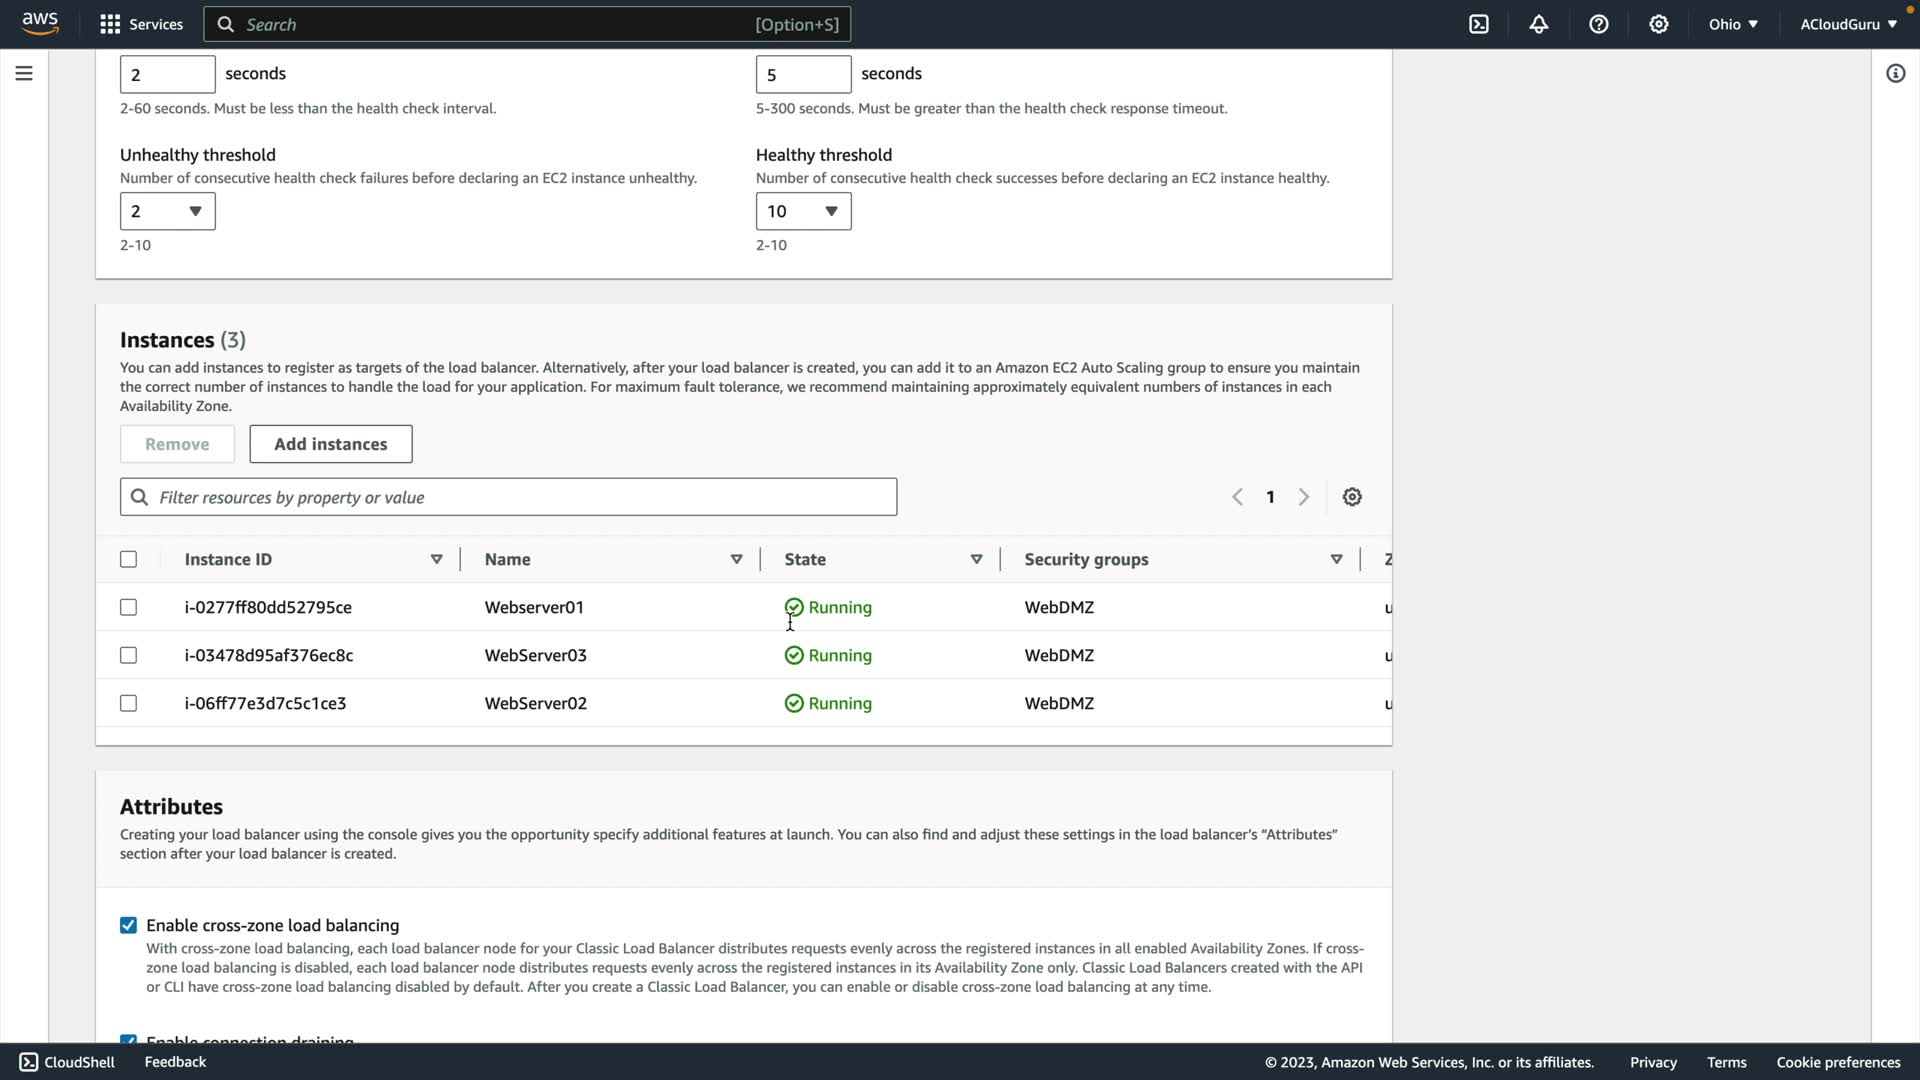
Task: Open CloudShell from the top navigation icon
Action: (1479, 24)
